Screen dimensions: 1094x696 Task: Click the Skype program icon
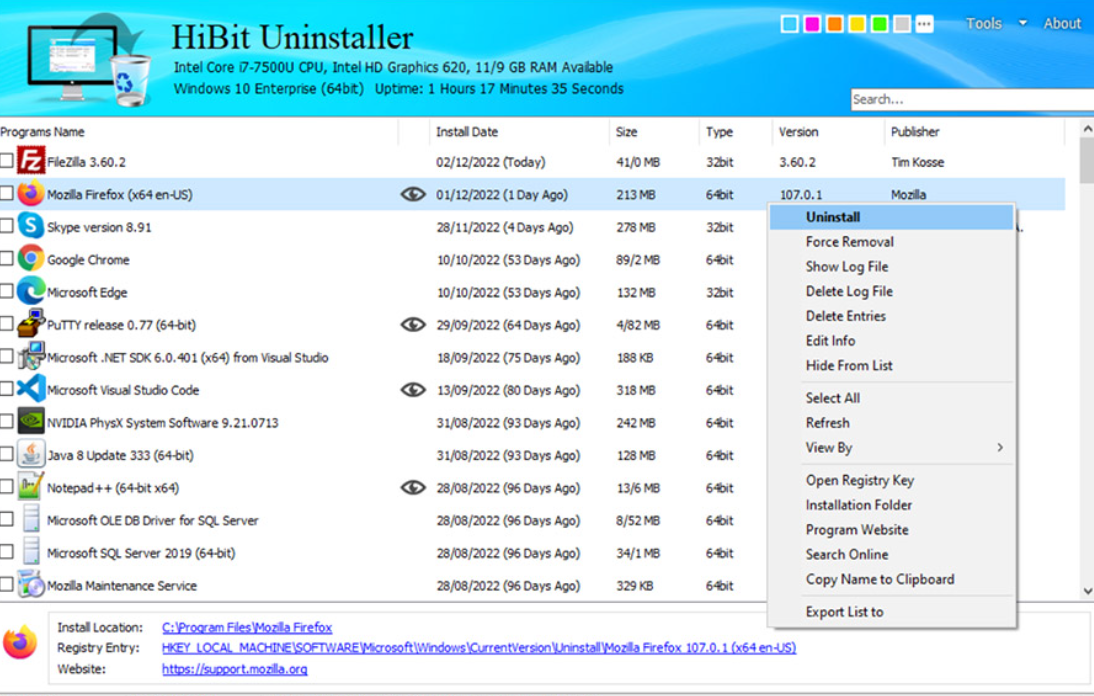click(x=31, y=226)
